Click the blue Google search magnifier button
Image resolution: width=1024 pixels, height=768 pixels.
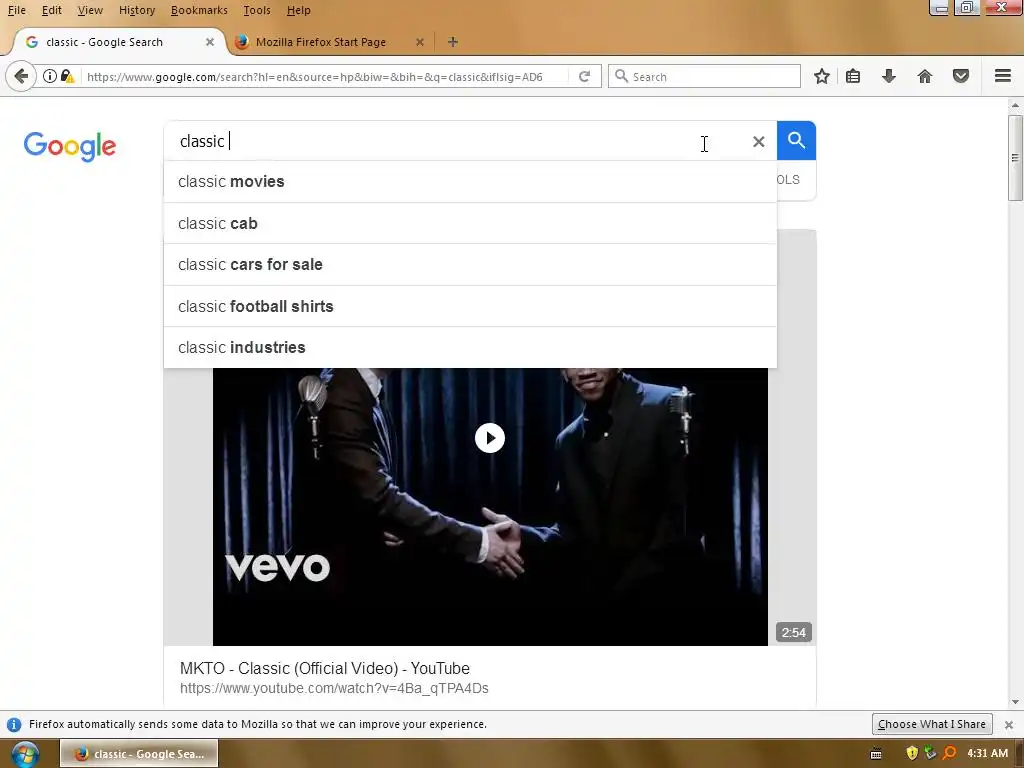pyautogui.click(x=796, y=140)
